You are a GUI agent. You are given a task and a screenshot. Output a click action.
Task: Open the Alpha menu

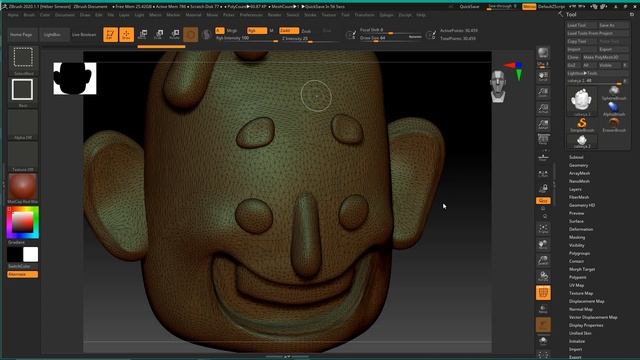13,15
